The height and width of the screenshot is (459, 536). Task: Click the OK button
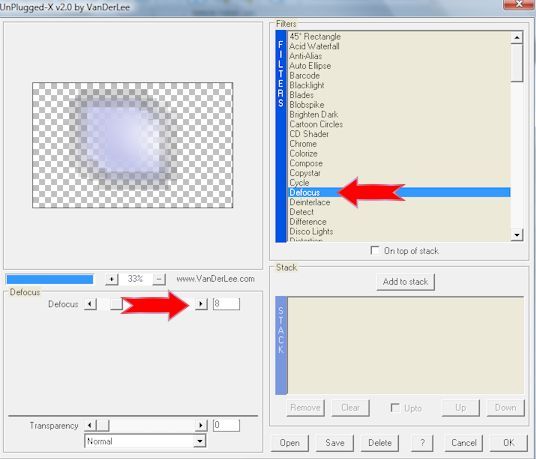coord(509,443)
